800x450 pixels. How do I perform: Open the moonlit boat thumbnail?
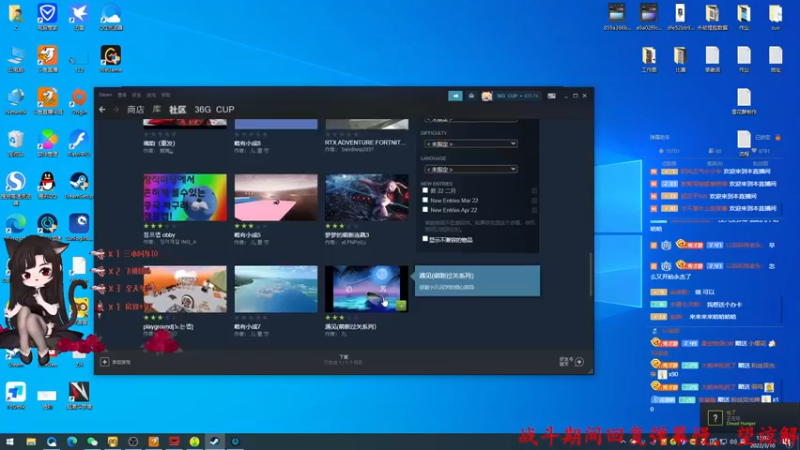[x=366, y=289]
